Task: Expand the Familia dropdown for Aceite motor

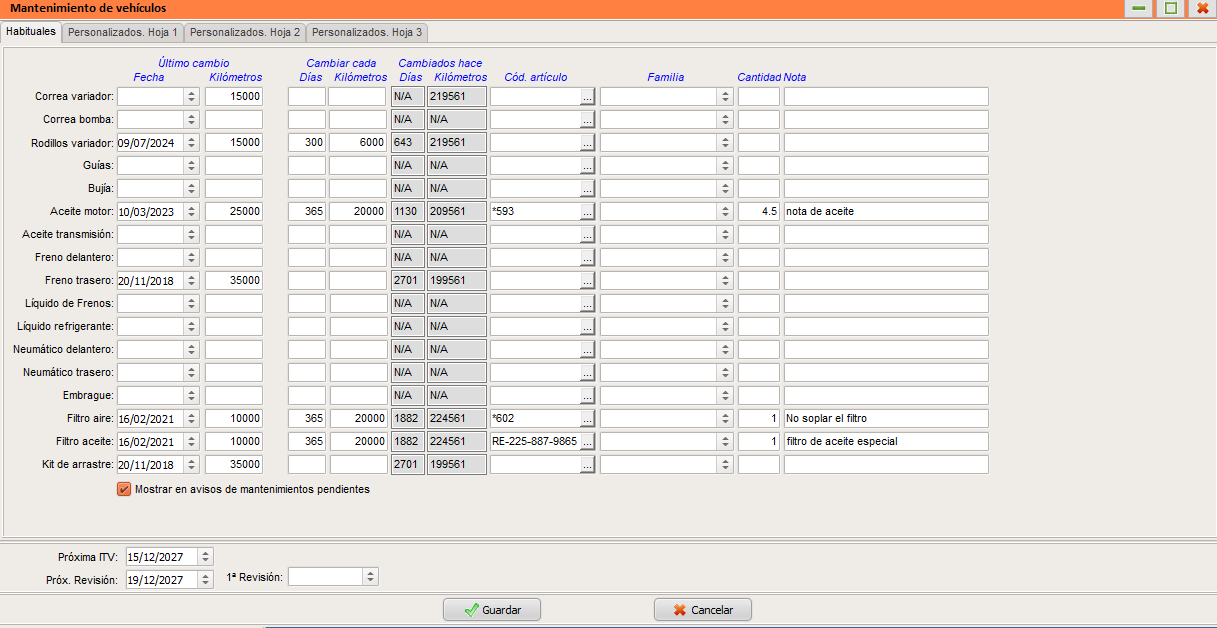Action: coord(725,212)
